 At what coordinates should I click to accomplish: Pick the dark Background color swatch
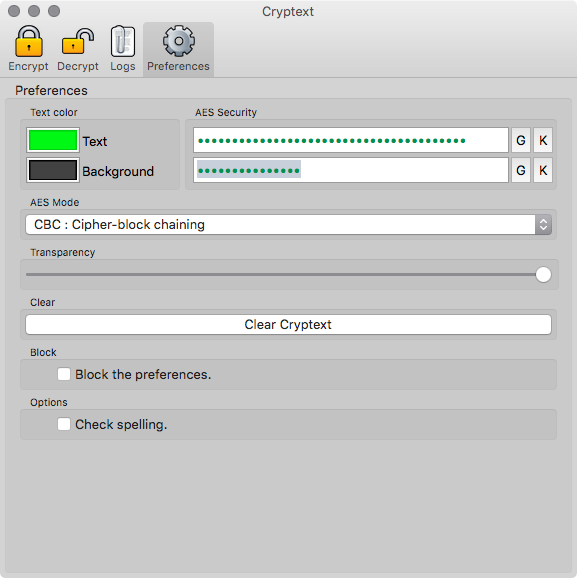[x=53, y=170]
